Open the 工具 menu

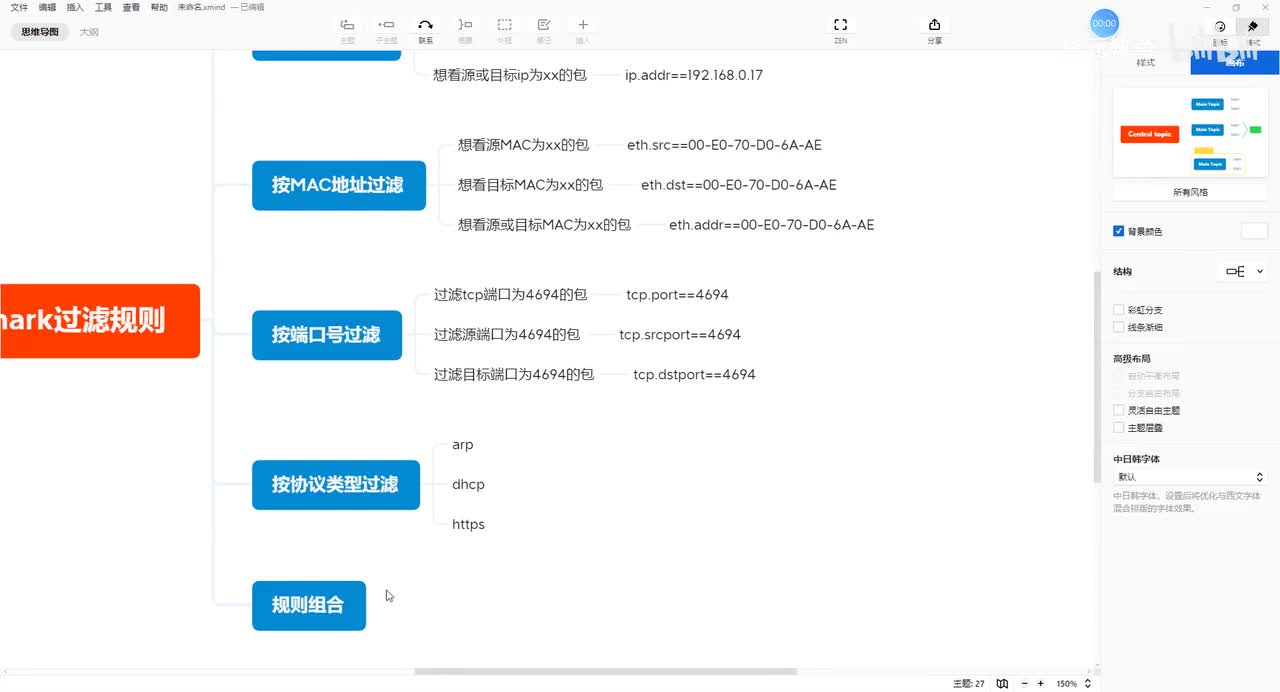(103, 7)
